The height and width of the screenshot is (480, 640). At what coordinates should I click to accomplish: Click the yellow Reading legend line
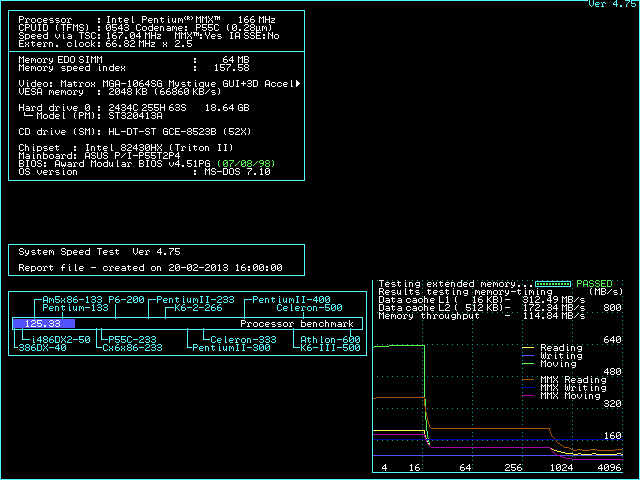coord(530,348)
